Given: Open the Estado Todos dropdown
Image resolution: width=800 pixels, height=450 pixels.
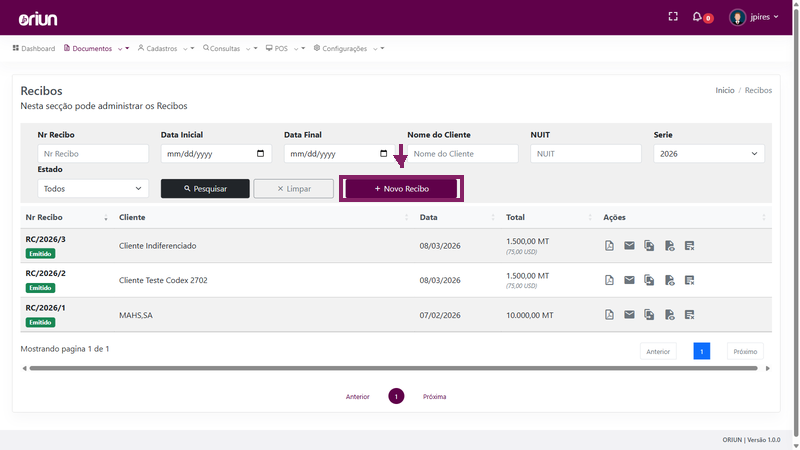Looking at the screenshot, I should [93, 189].
